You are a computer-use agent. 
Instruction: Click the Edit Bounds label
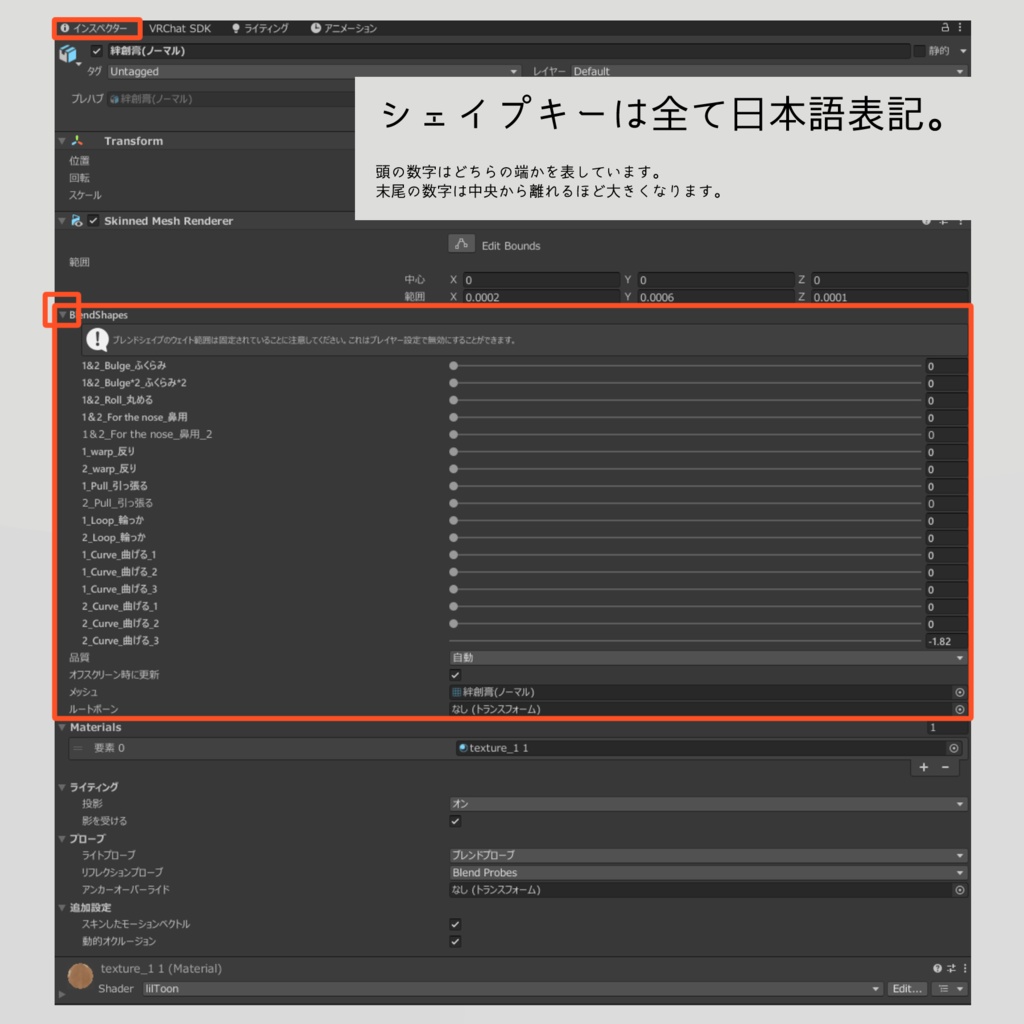pos(511,246)
